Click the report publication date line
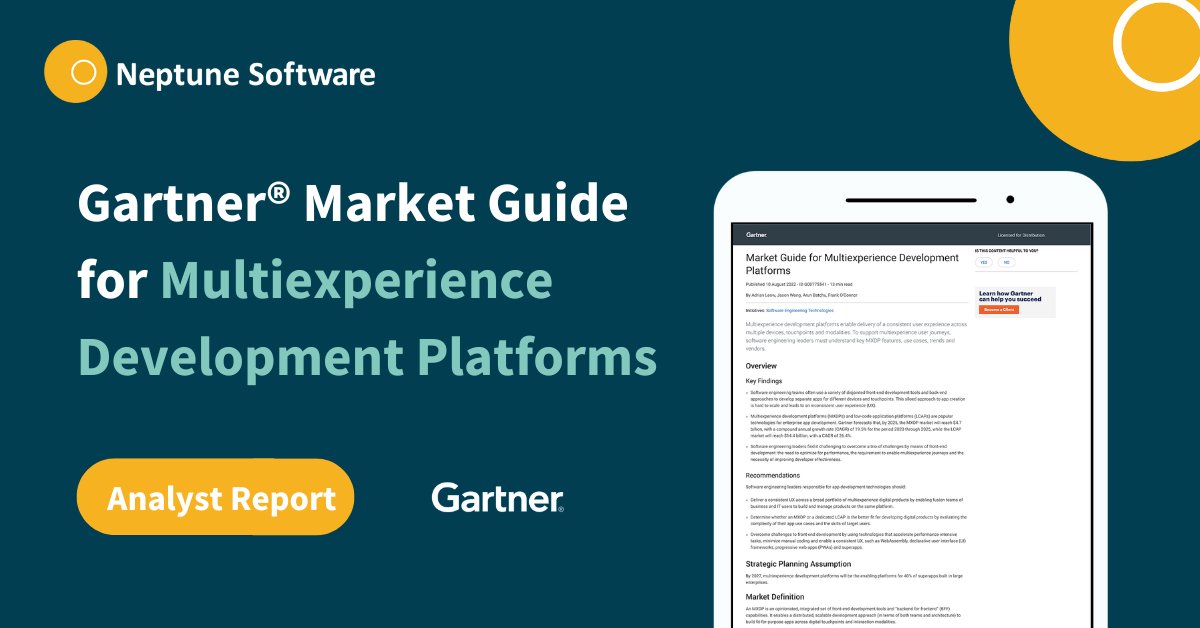1200x628 pixels. coord(801,284)
